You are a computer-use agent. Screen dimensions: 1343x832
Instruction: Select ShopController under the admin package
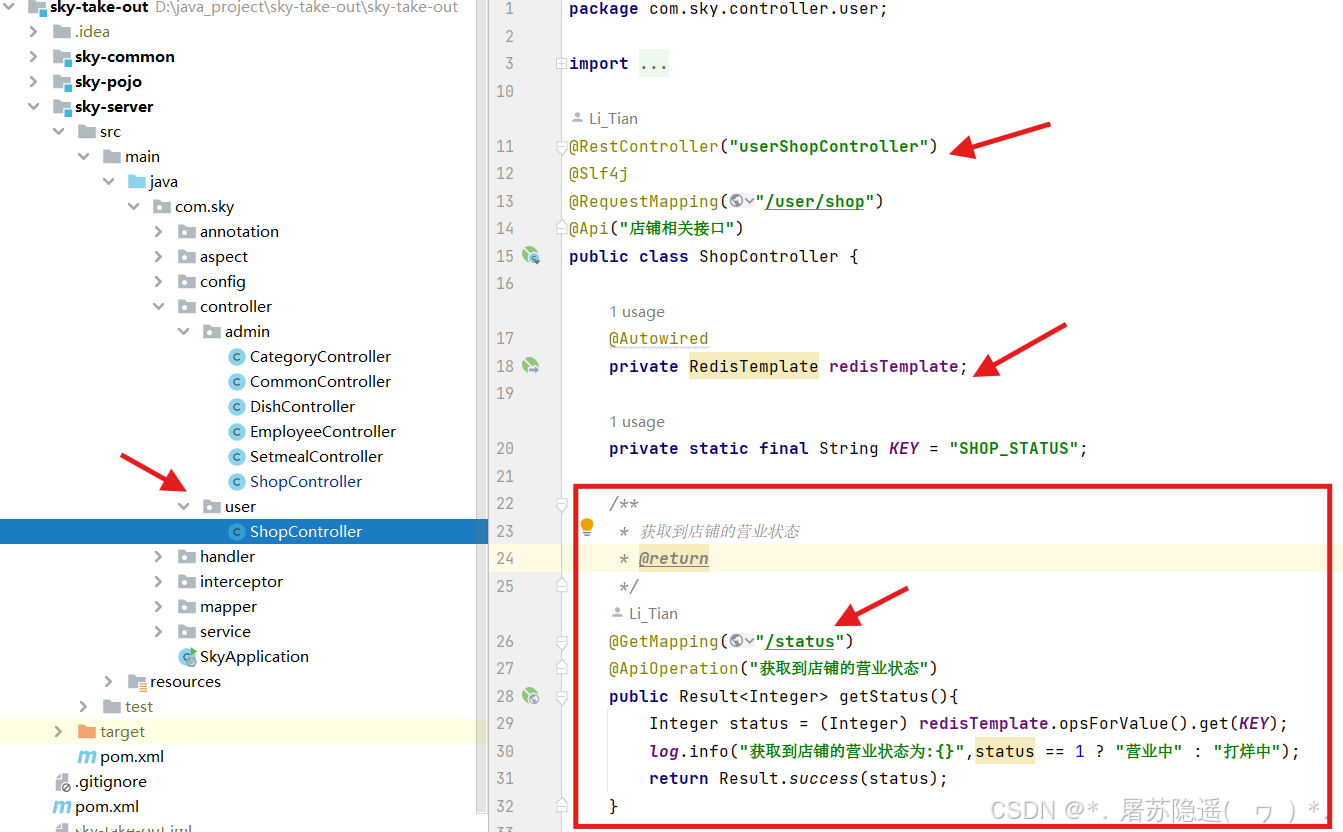306,482
